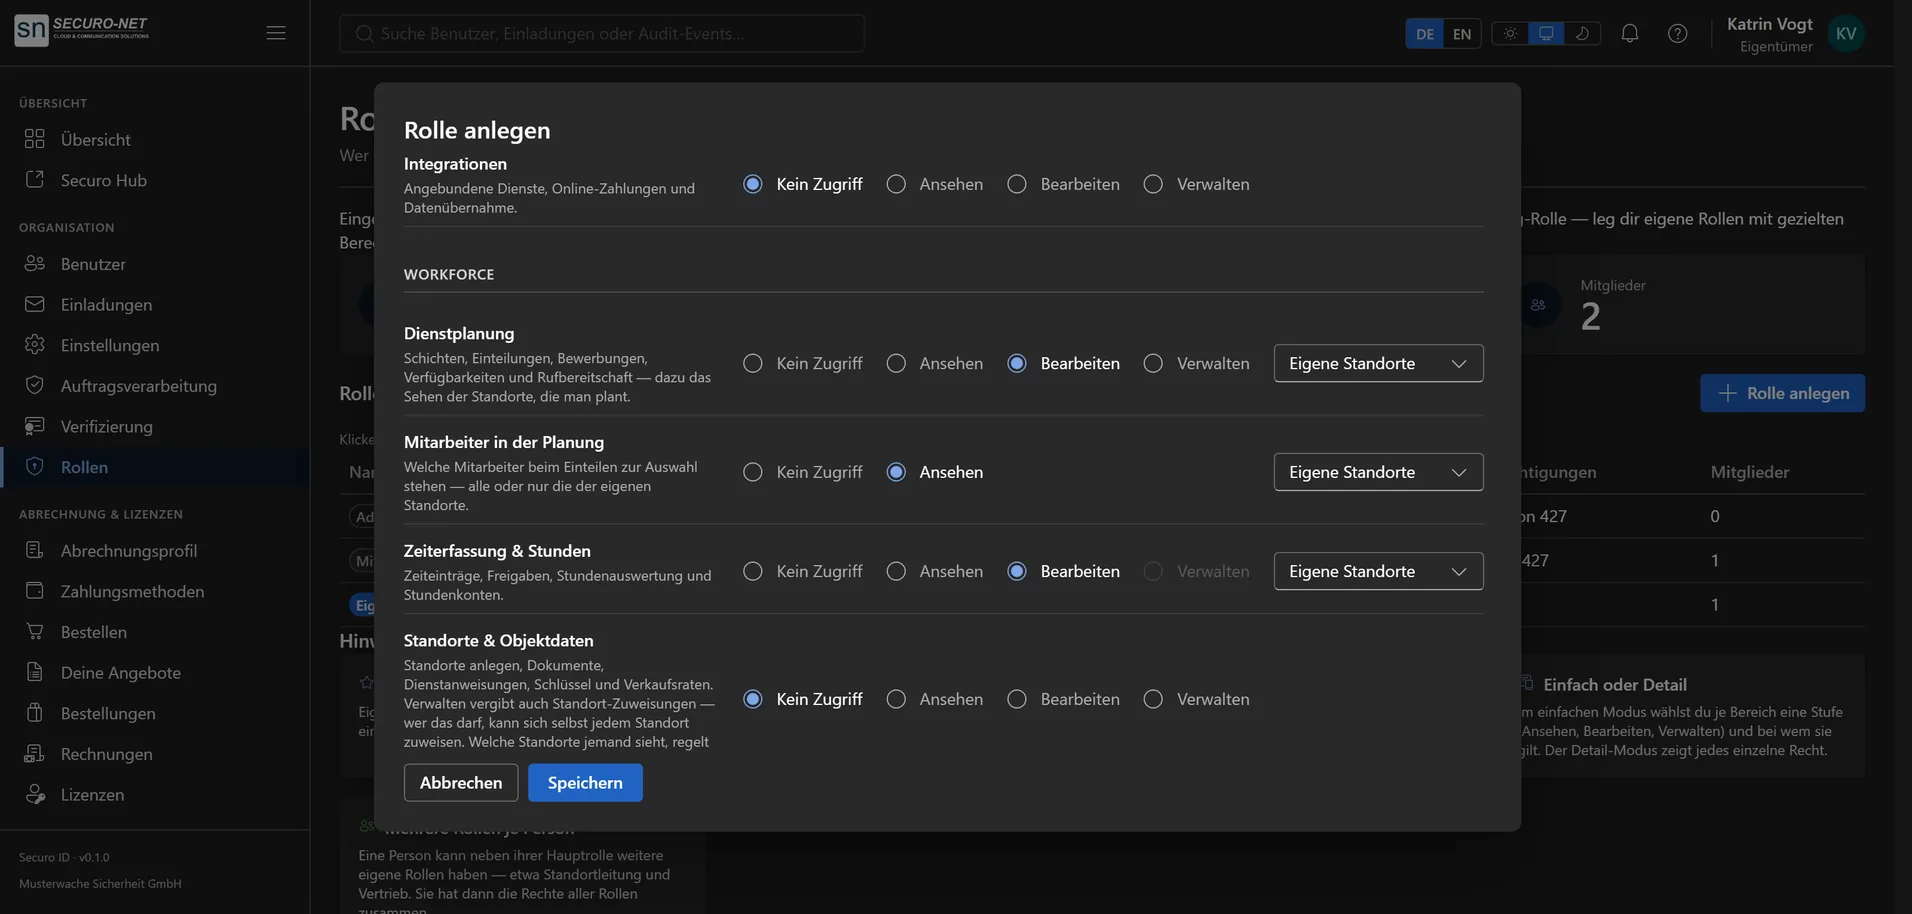Click the search input field
The width and height of the screenshot is (1912, 914).
pyautogui.click(x=602, y=33)
